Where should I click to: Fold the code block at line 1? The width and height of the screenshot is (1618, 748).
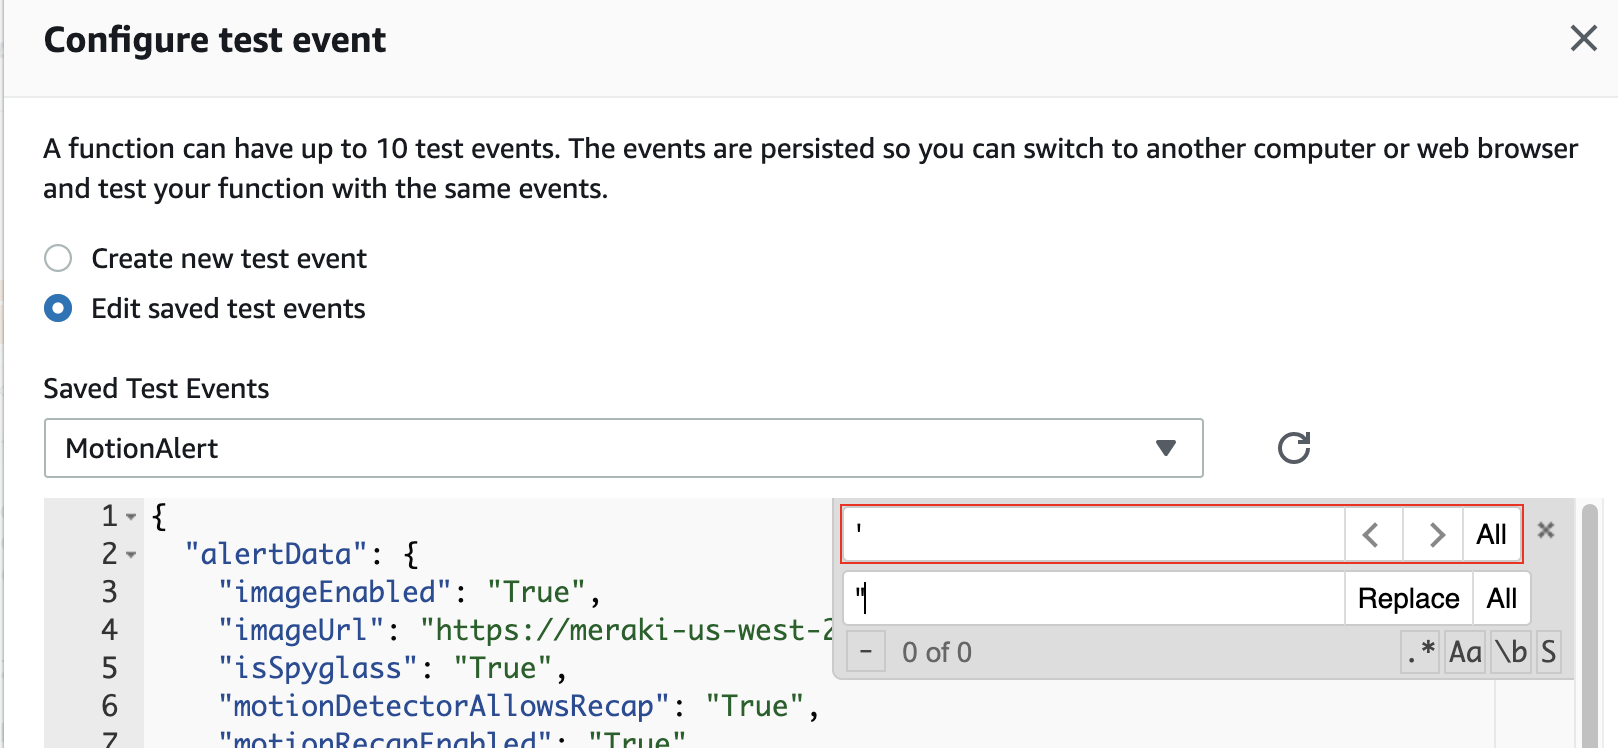click(x=131, y=517)
